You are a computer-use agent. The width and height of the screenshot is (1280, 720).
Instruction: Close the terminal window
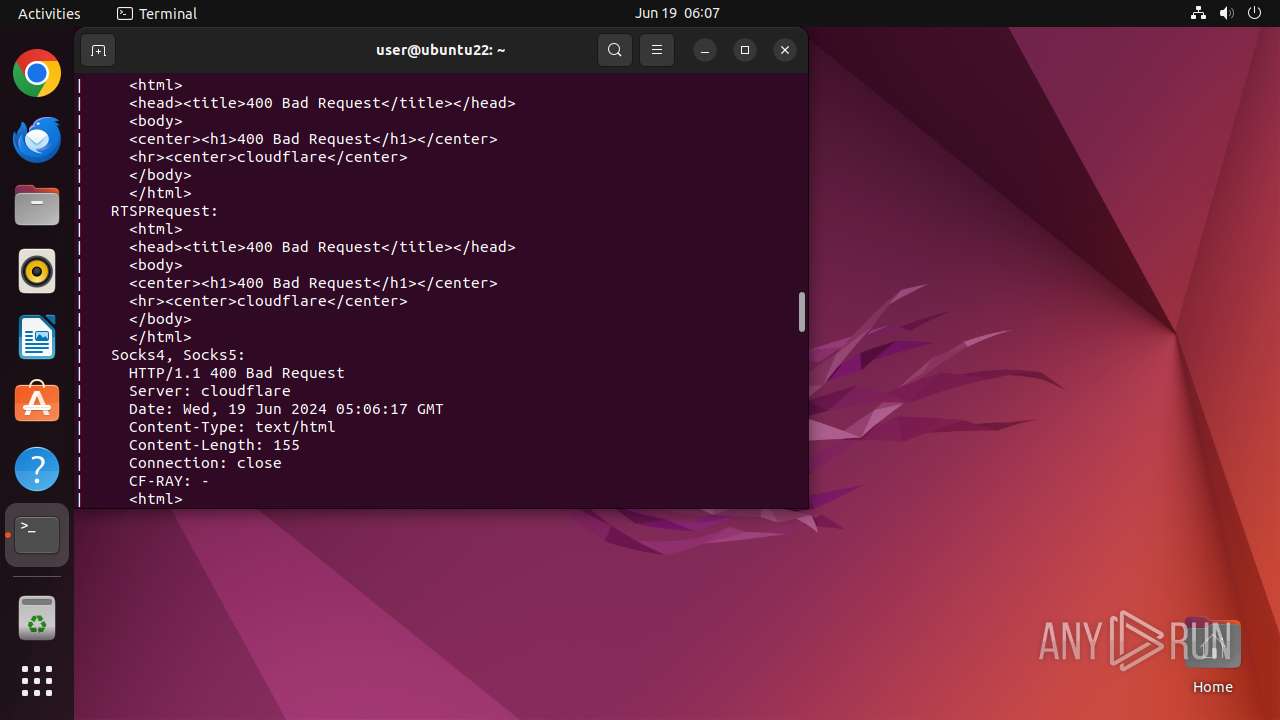(x=785, y=50)
